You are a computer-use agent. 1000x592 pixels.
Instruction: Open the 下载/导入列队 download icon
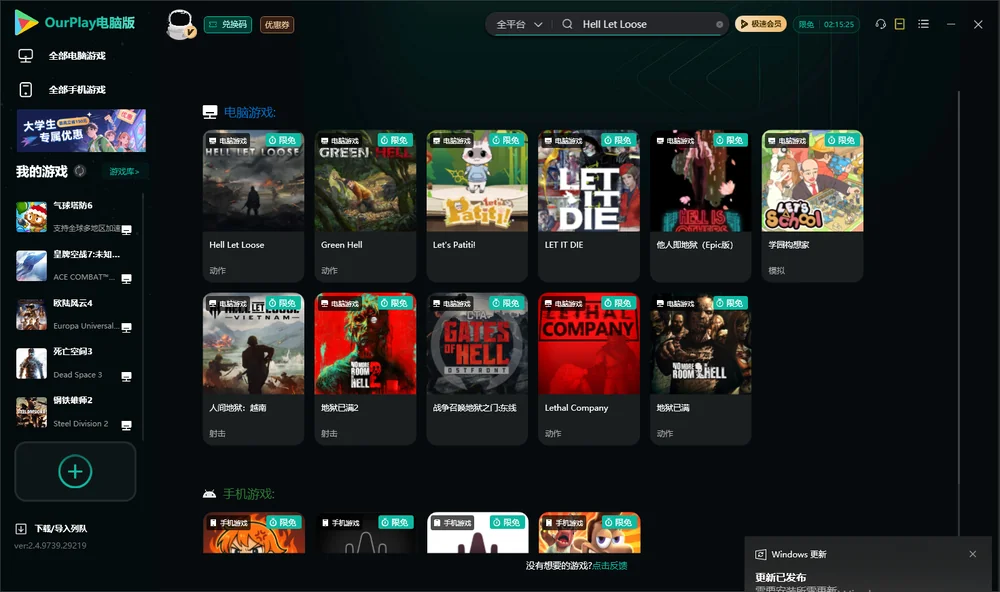coord(21,528)
